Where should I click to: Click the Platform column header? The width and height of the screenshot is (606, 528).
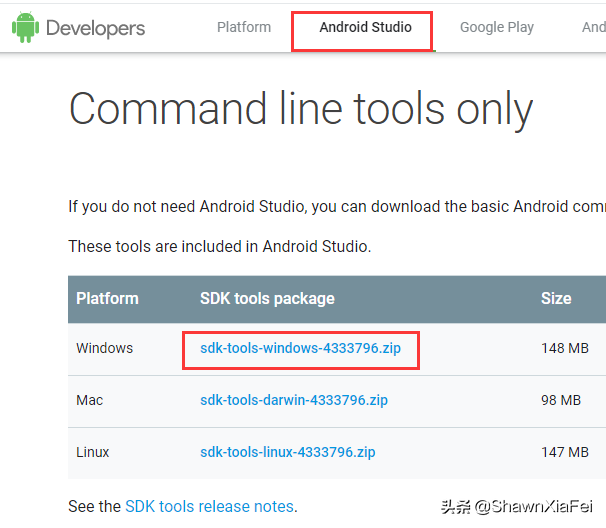(107, 298)
